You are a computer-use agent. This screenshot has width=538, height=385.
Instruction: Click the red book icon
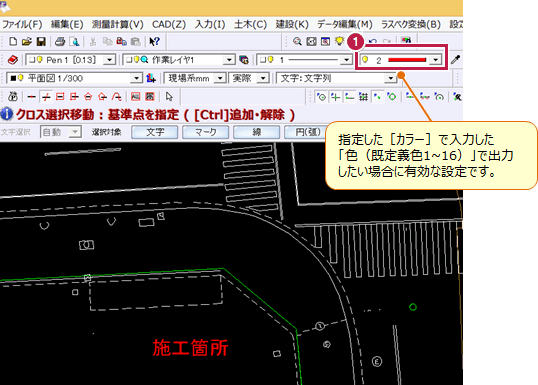point(13,60)
